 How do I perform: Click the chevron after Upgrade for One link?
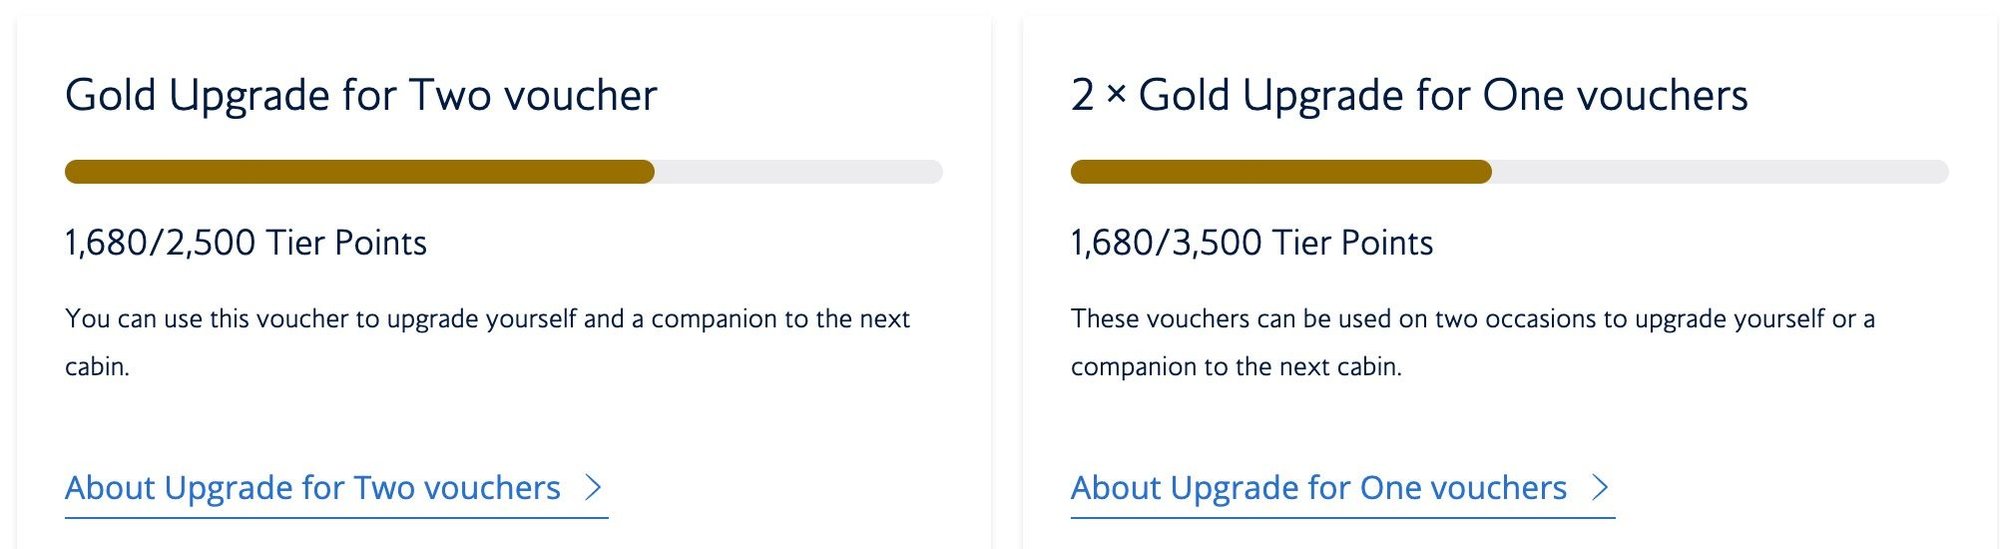(1600, 487)
